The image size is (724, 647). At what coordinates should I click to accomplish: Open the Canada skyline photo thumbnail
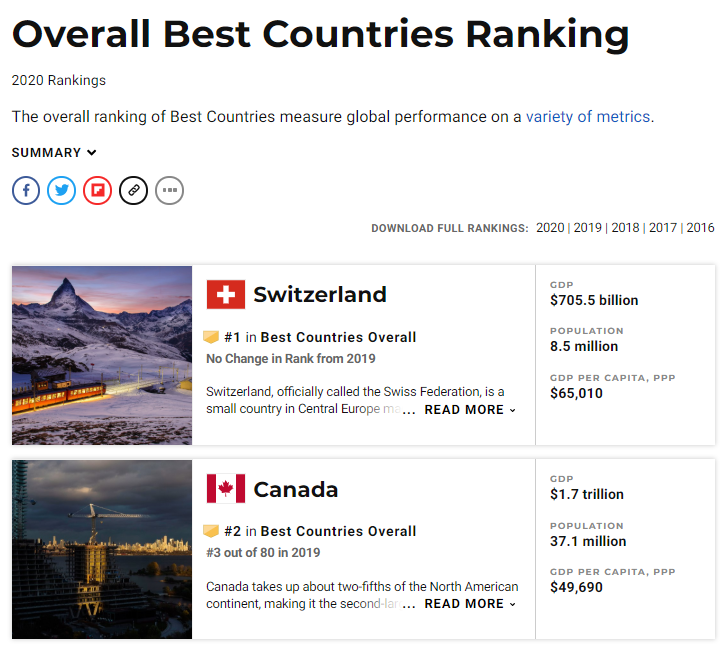[x=102, y=549]
